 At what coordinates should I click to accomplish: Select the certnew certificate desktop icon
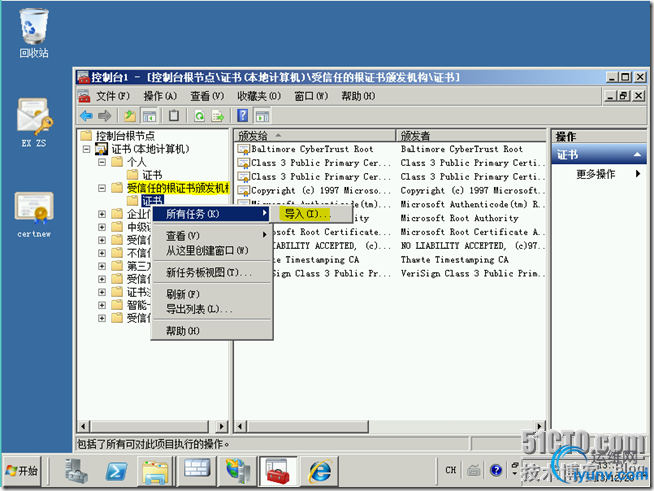[34, 214]
